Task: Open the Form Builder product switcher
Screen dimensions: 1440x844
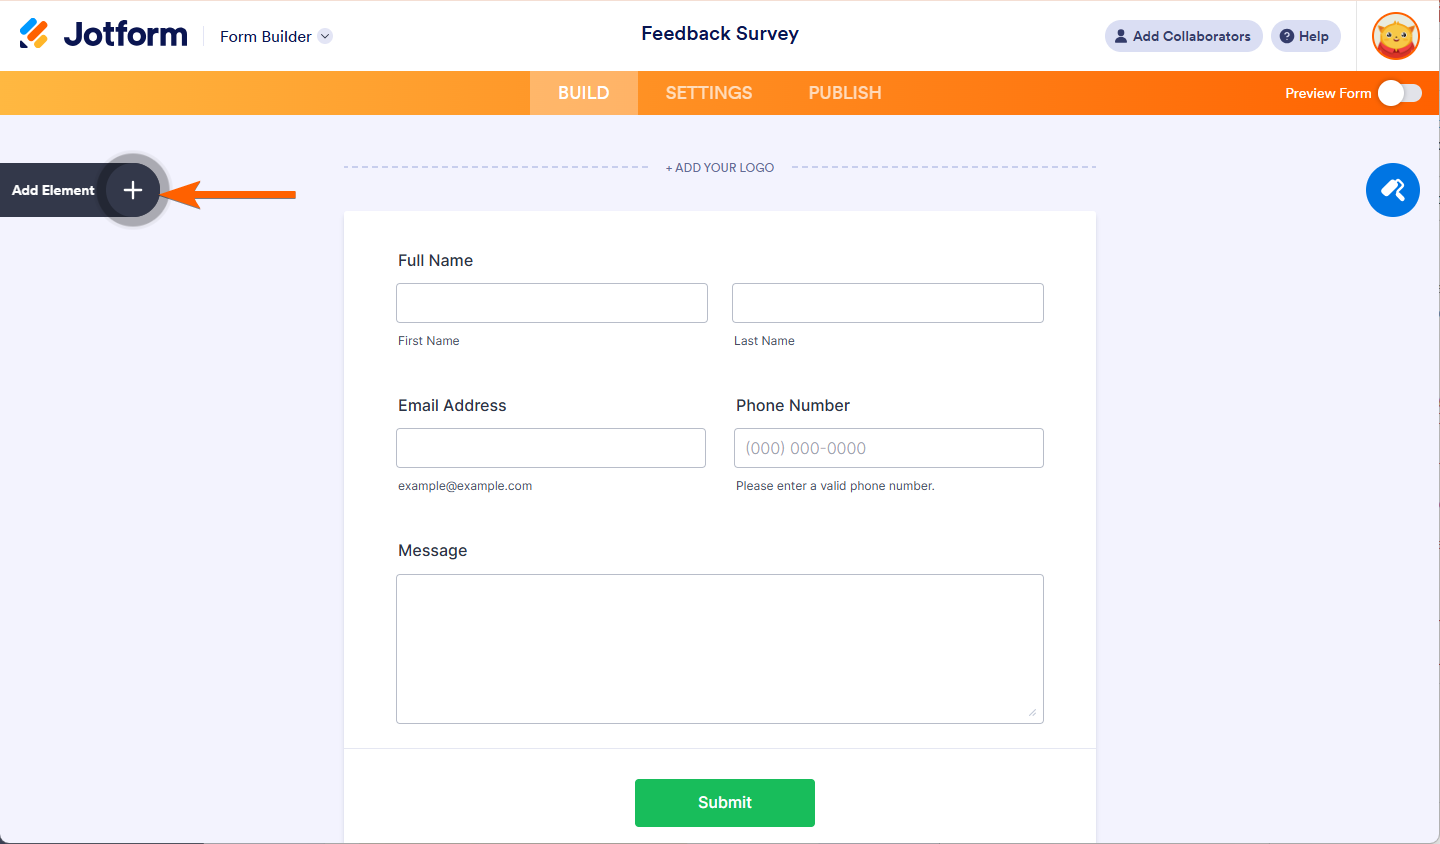Action: [x=275, y=36]
